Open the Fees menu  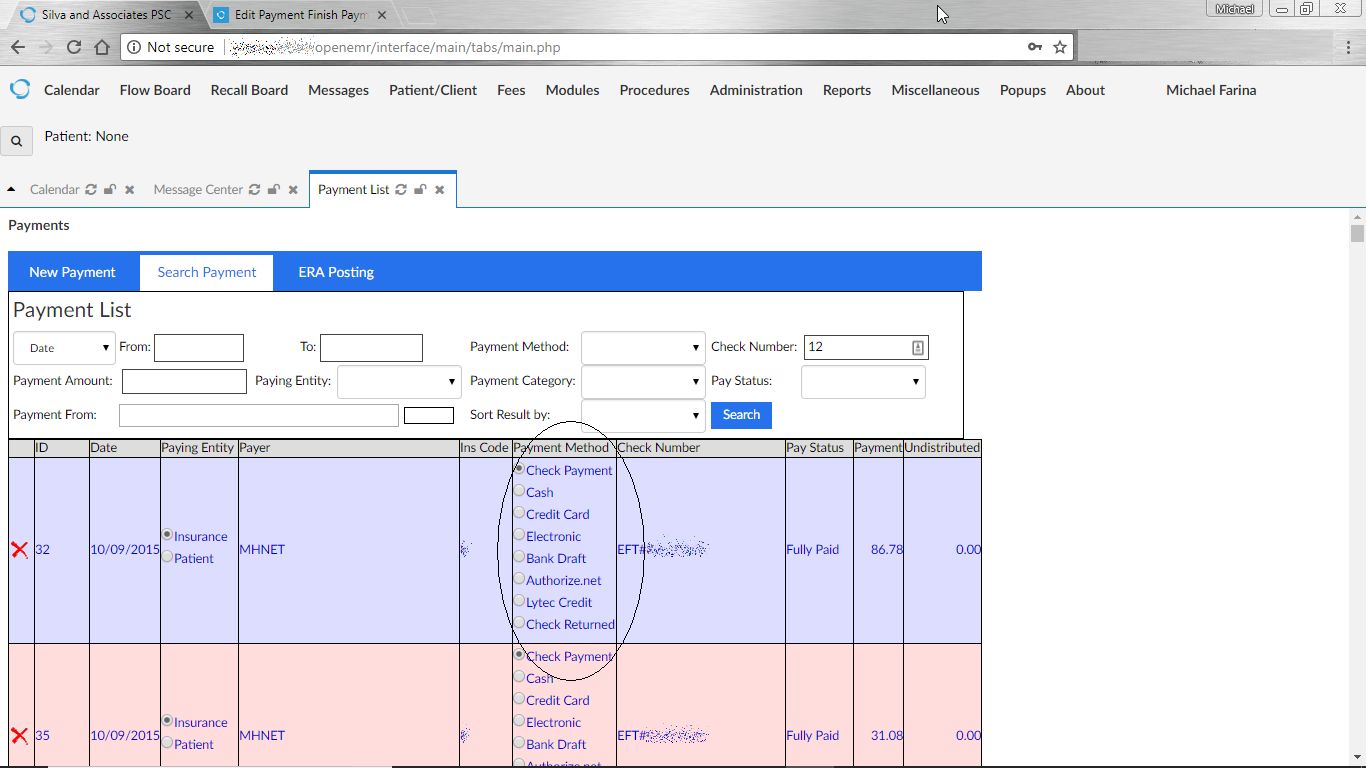pos(511,90)
